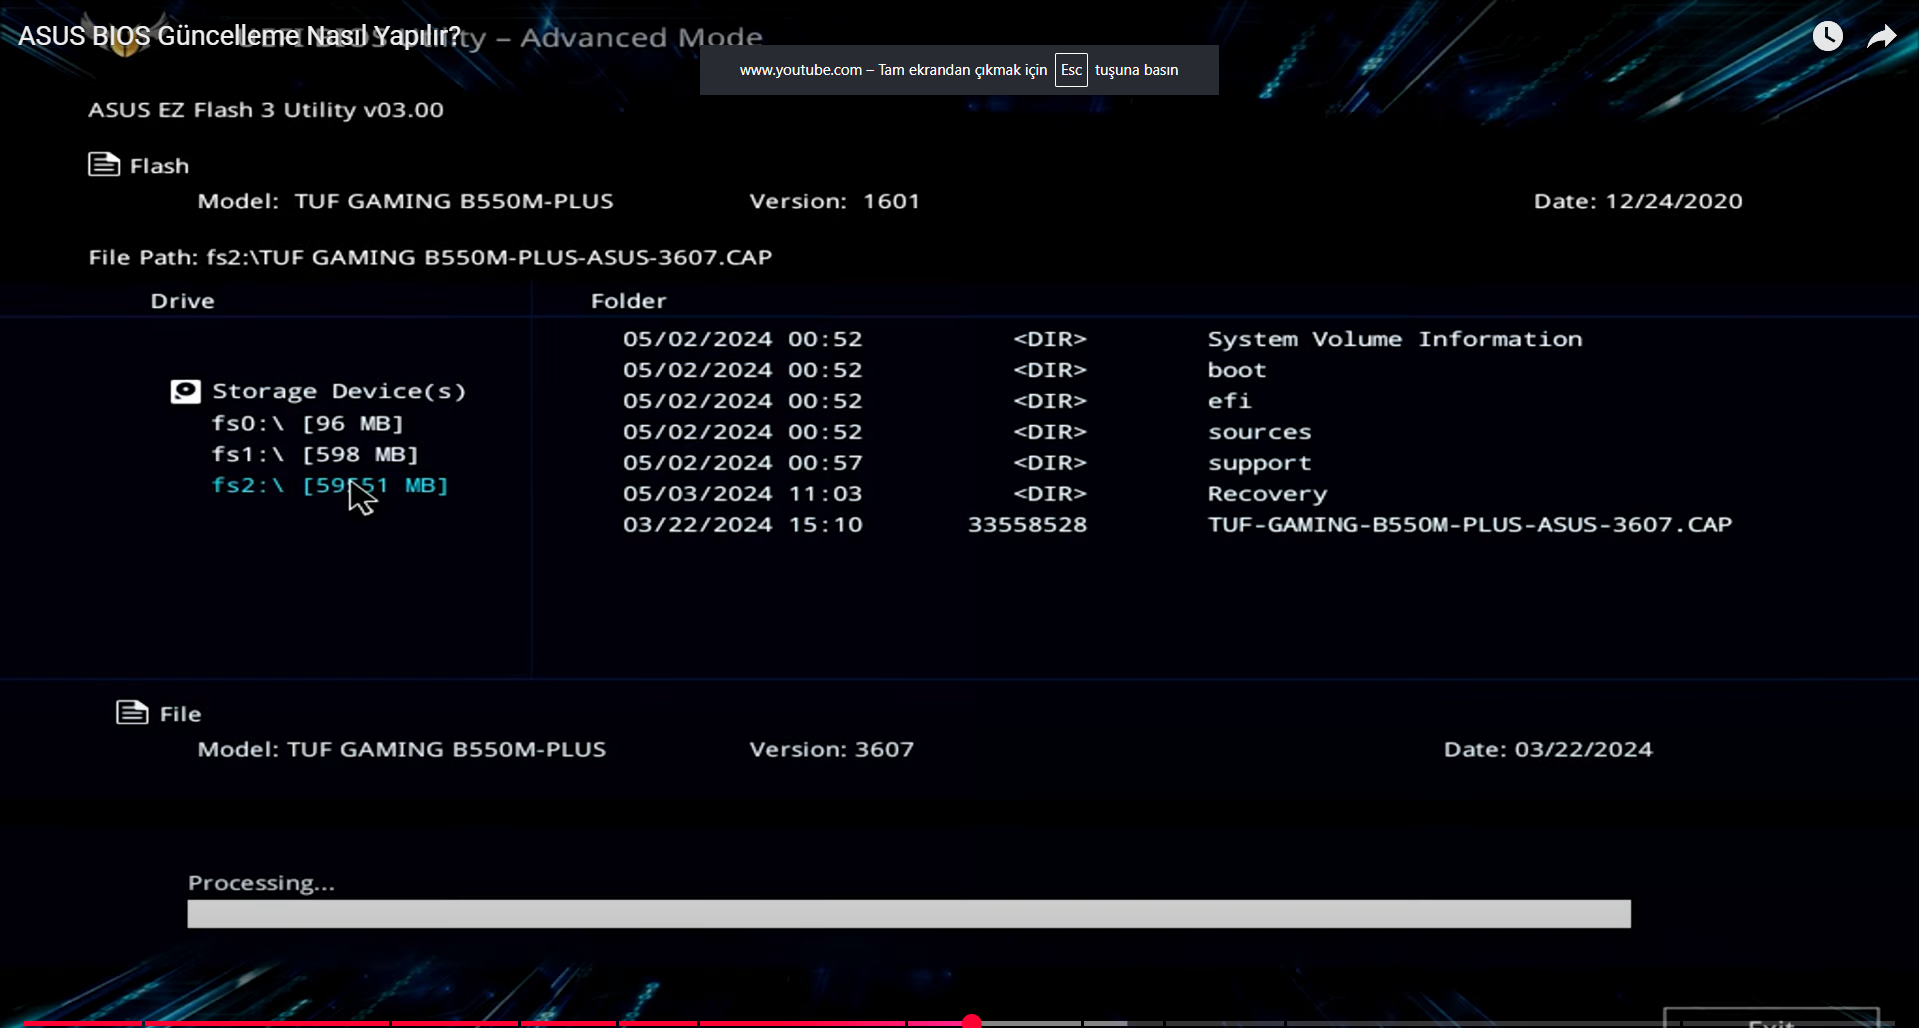Select TUF-GAMING-B550M-PLUS-ASUS-3607.CAP file
The width and height of the screenshot is (1919, 1028).
tap(1470, 525)
